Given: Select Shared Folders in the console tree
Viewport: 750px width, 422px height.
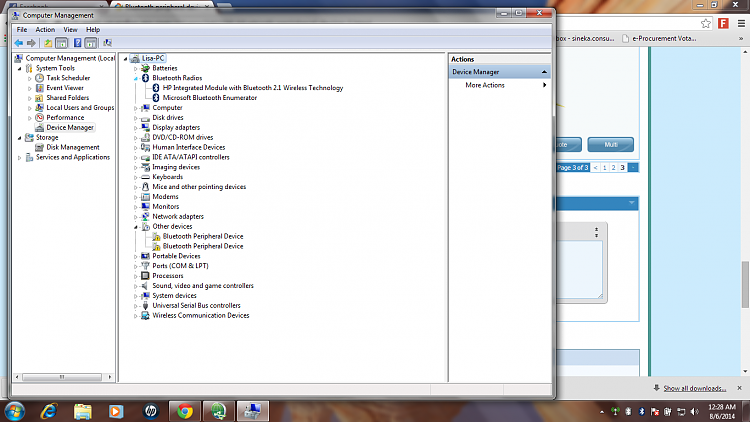Looking at the screenshot, I should (67, 98).
